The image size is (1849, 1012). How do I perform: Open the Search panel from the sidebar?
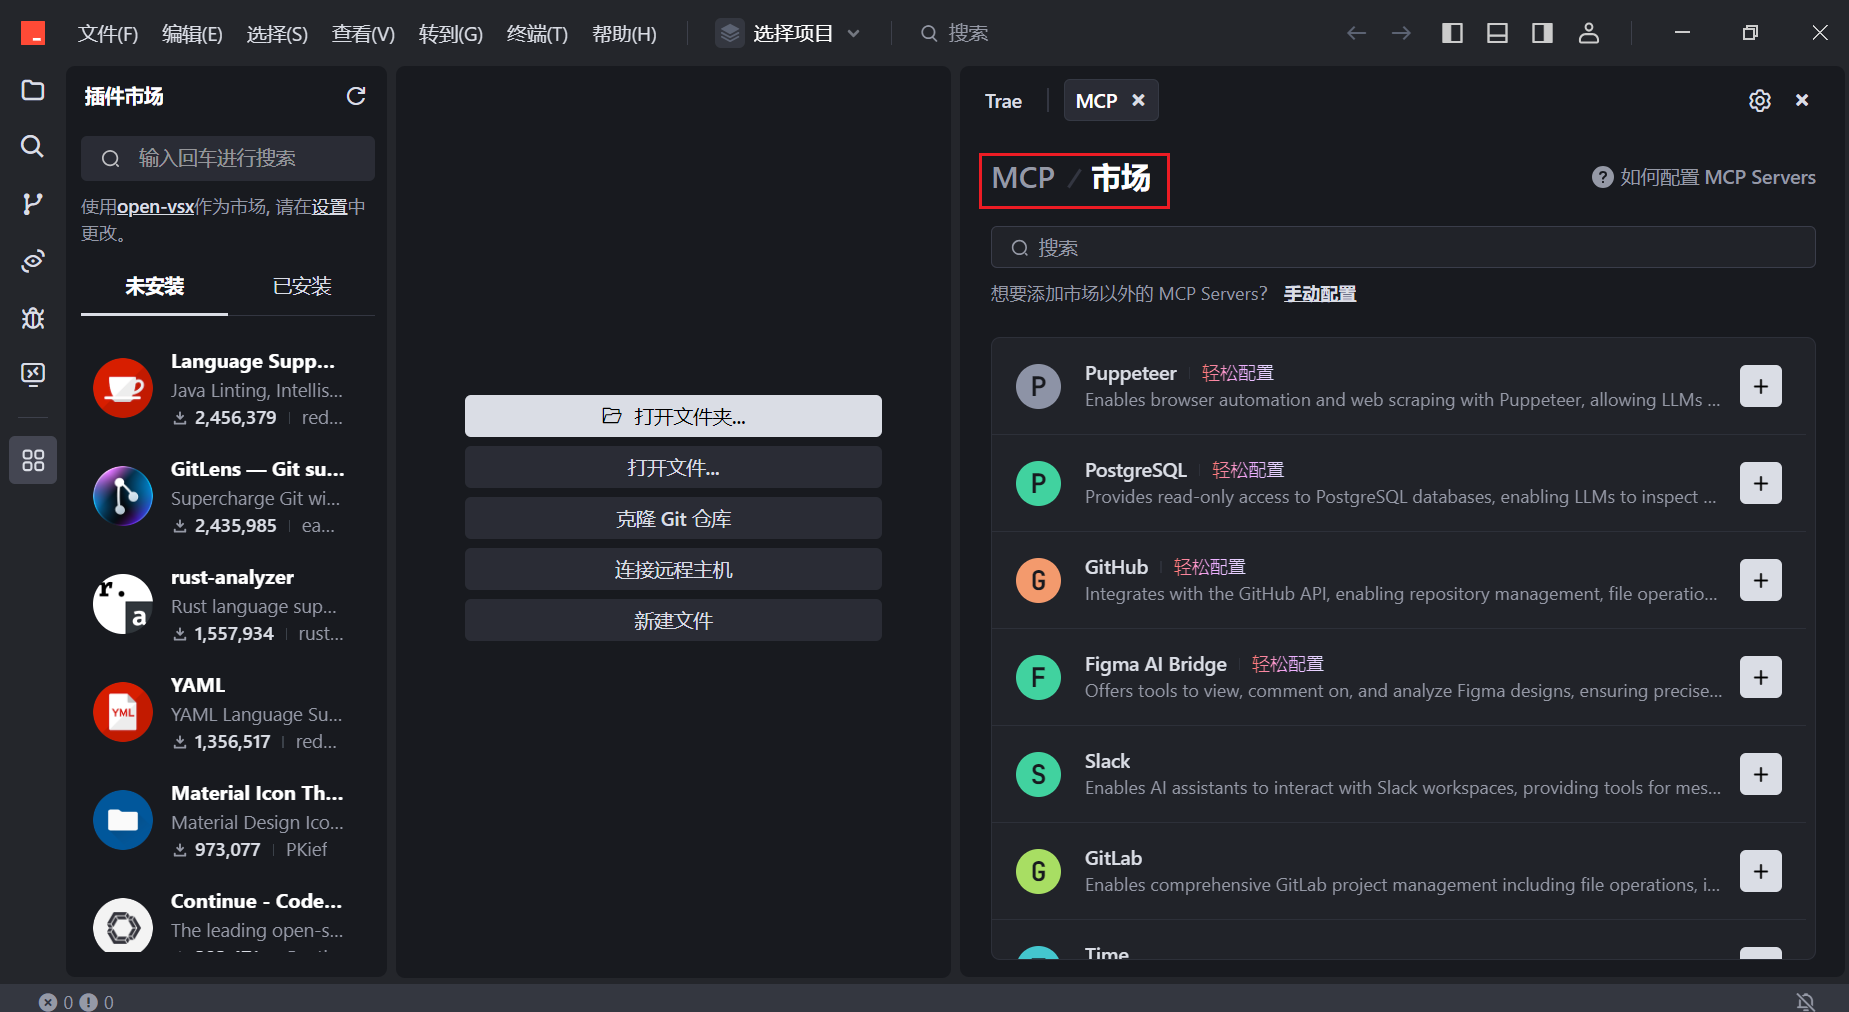pyautogui.click(x=32, y=146)
